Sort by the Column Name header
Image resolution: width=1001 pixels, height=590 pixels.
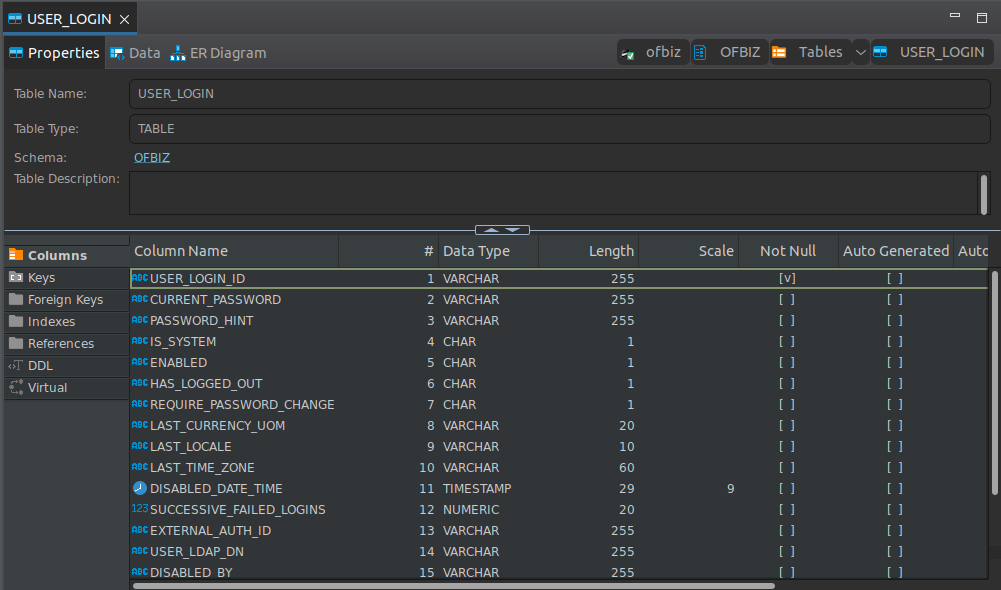click(x=181, y=251)
